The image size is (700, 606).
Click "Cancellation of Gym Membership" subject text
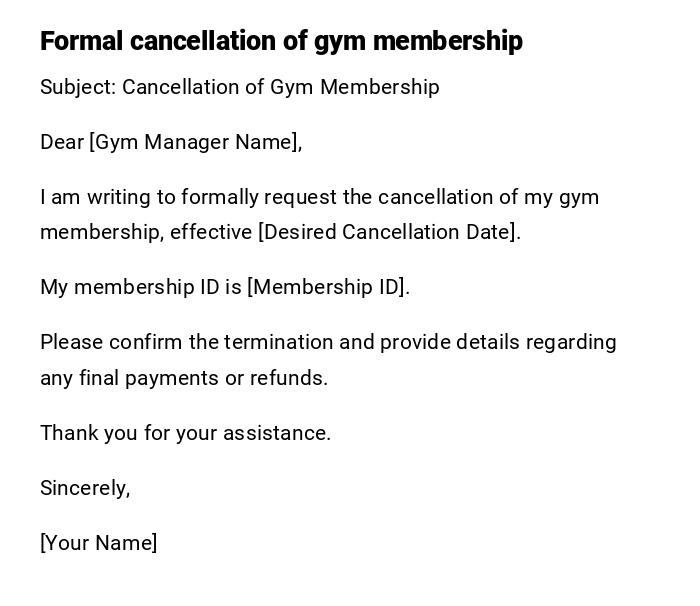click(x=281, y=87)
